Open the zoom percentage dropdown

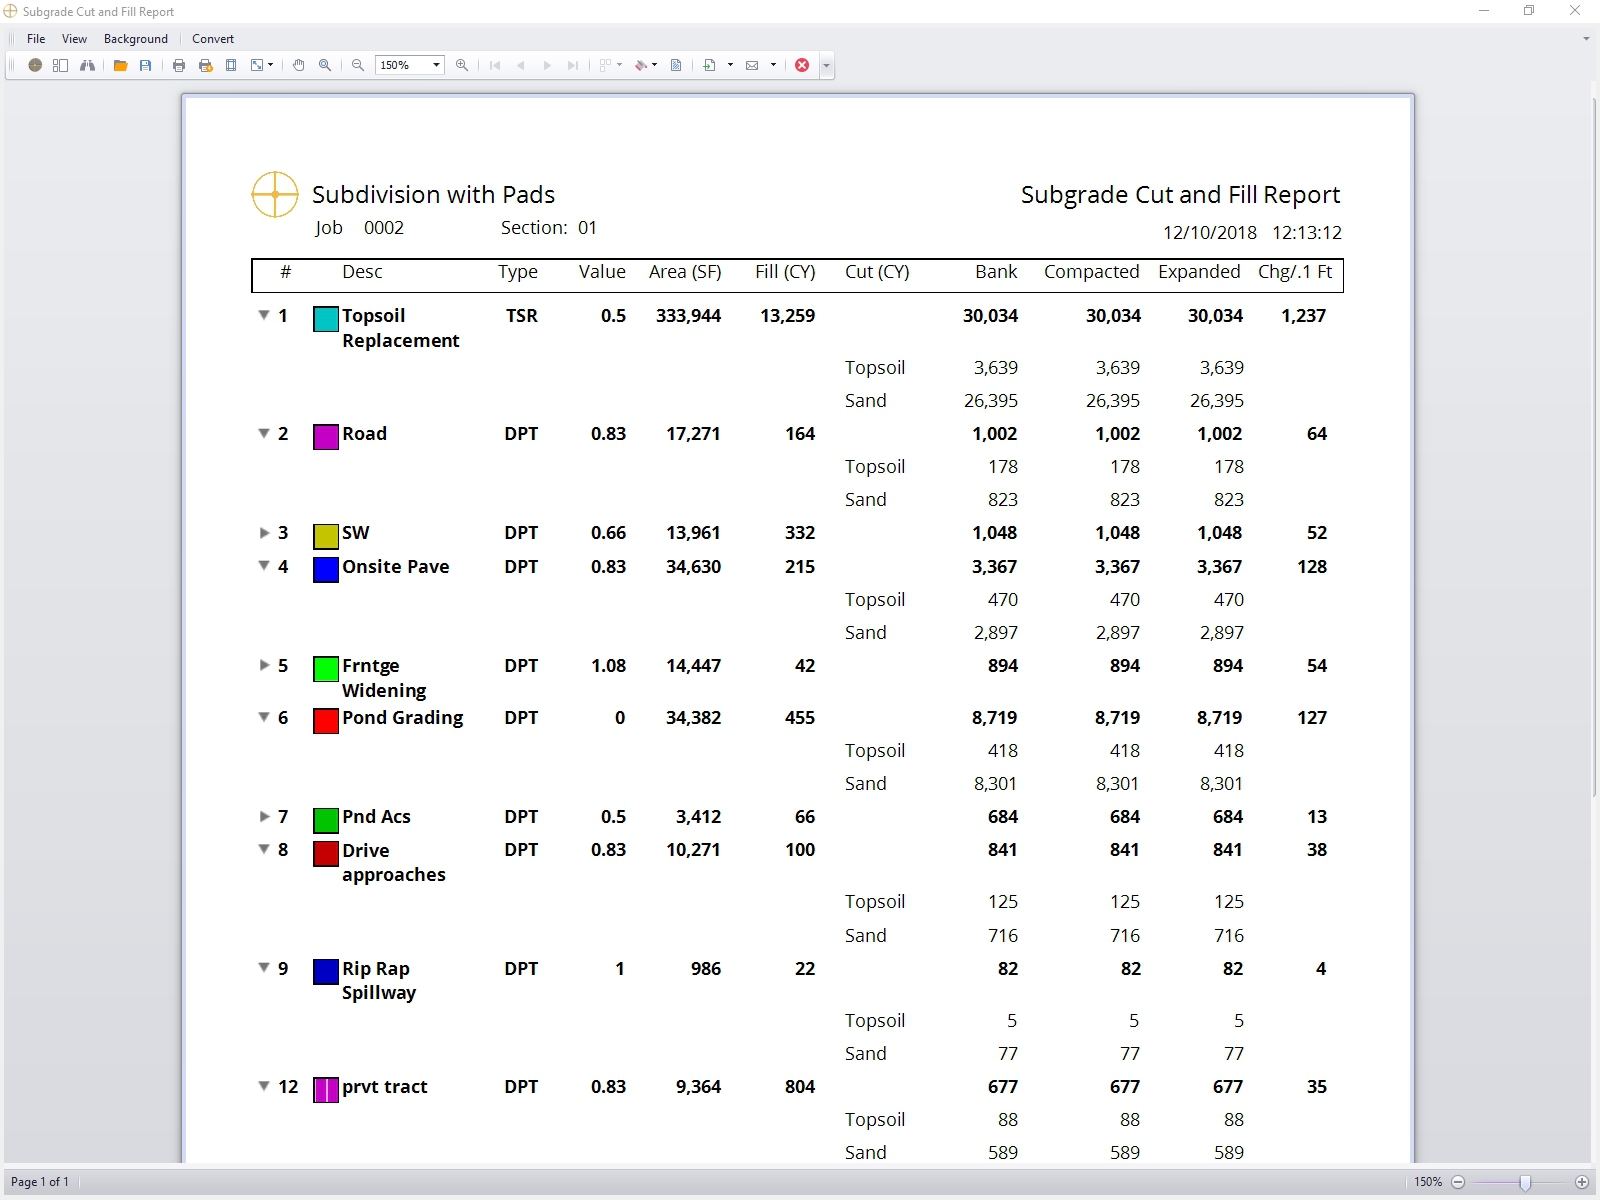[437, 65]
